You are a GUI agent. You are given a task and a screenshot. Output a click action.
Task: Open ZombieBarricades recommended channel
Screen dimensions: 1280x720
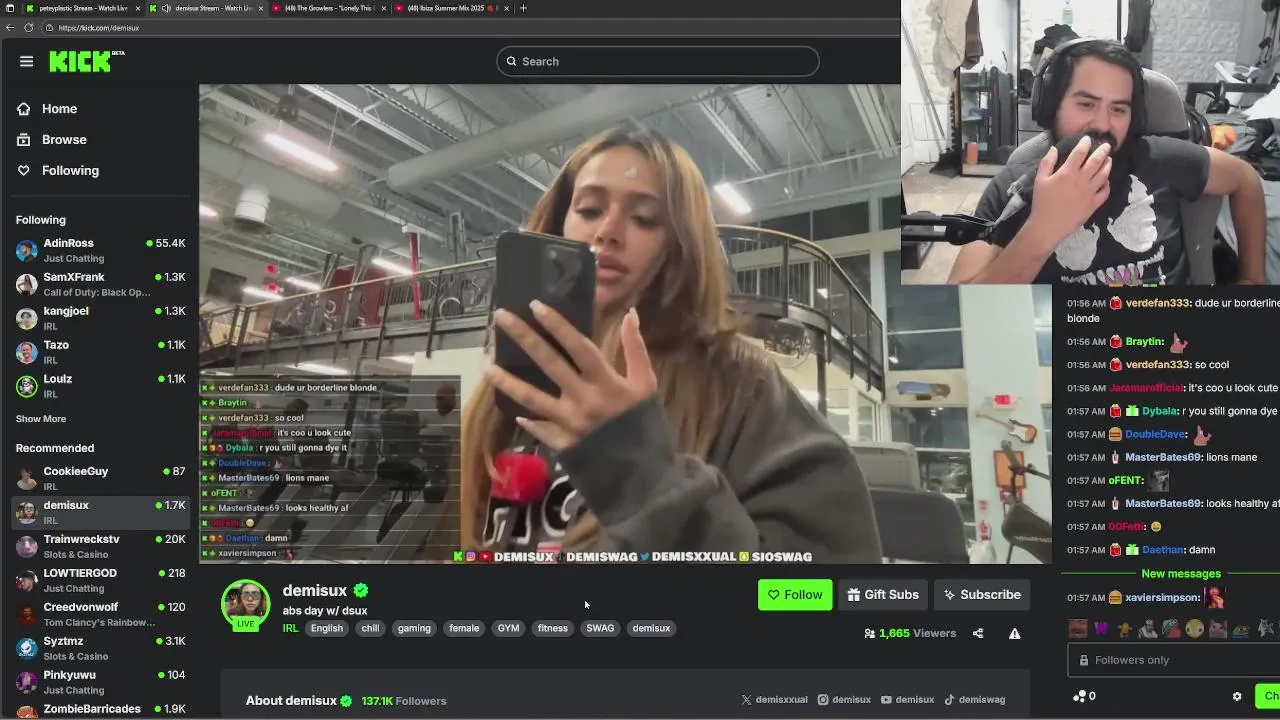tap(100, 709)
